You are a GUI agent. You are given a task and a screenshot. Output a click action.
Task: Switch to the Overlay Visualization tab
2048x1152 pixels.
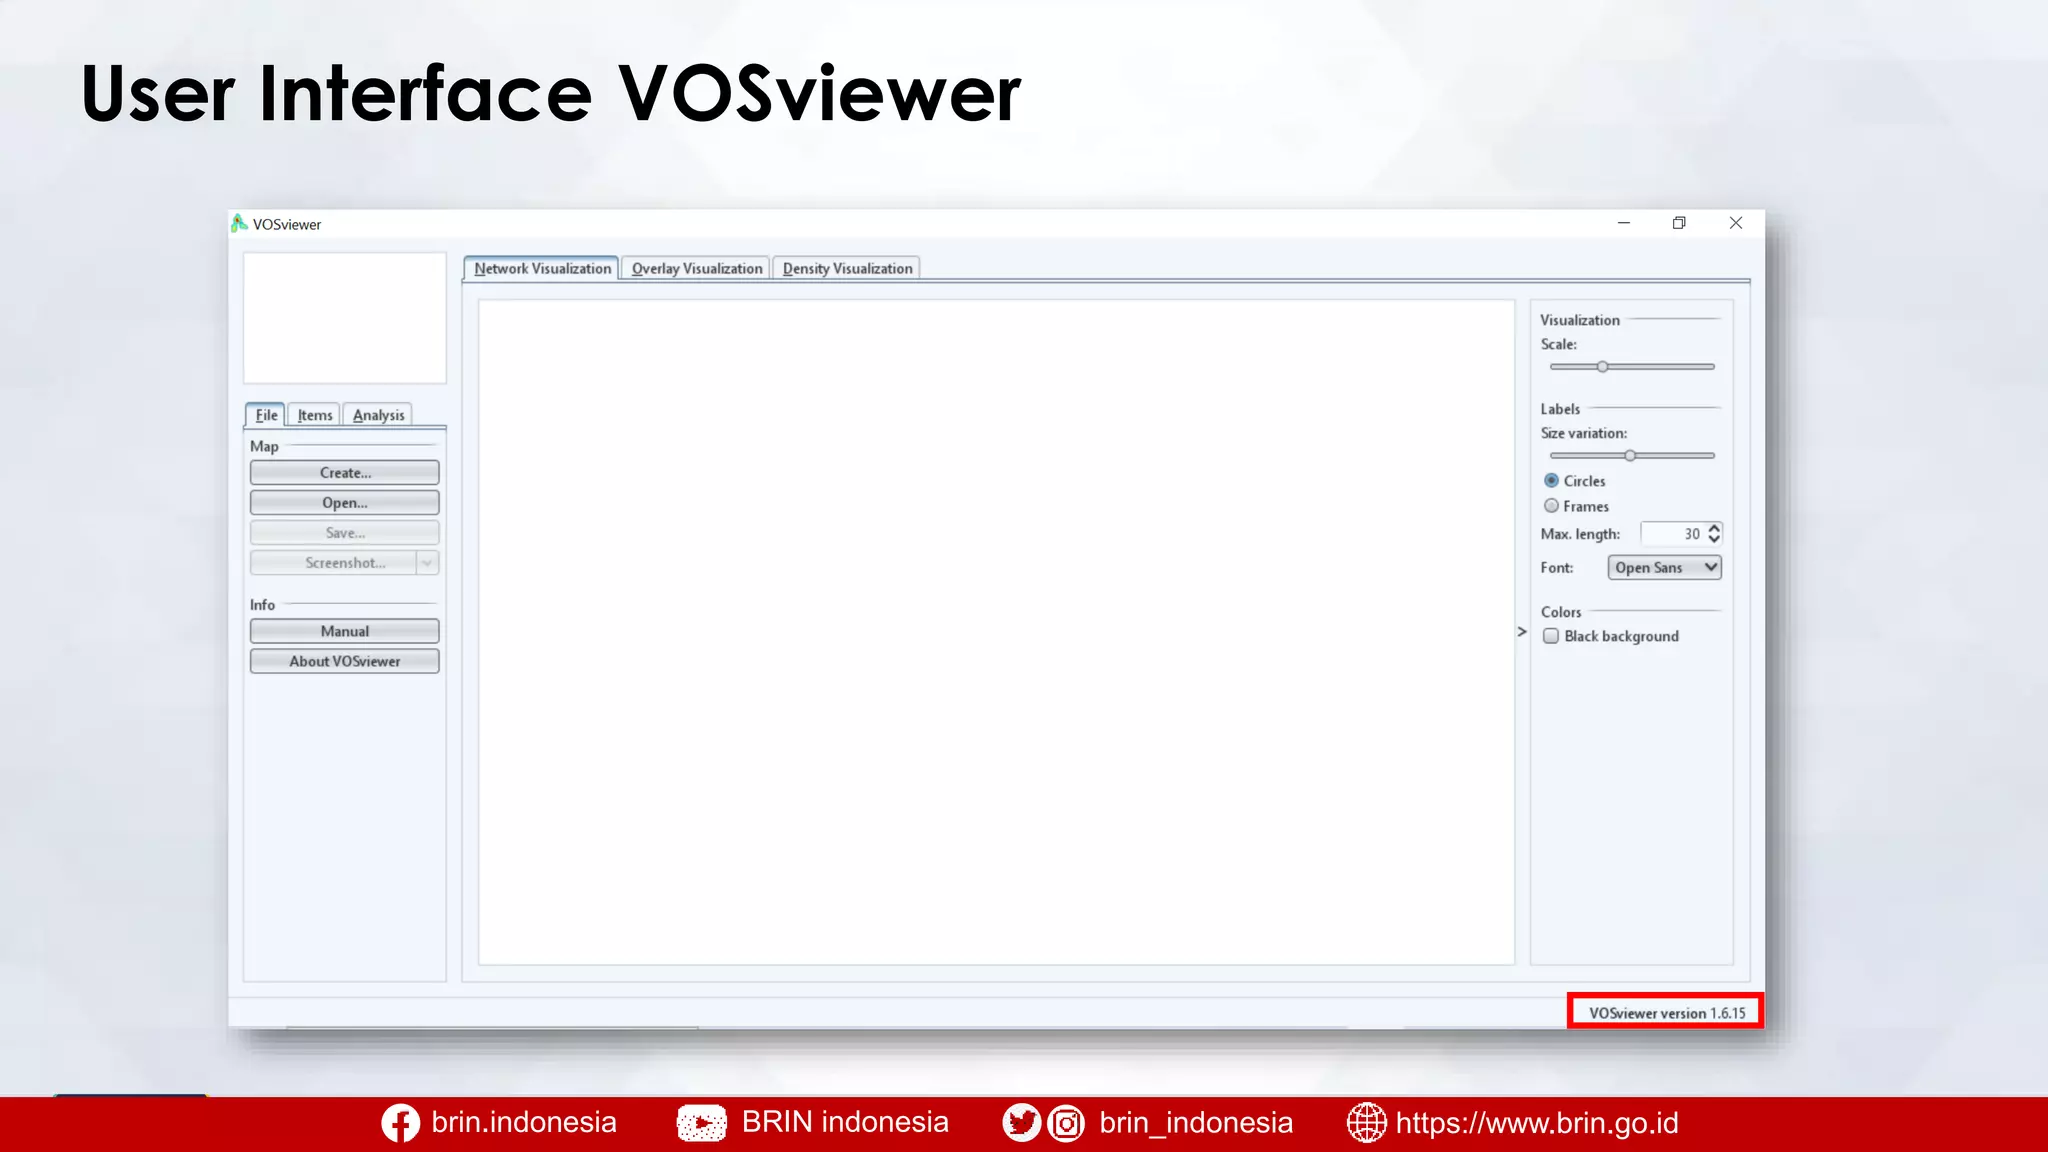696,268
